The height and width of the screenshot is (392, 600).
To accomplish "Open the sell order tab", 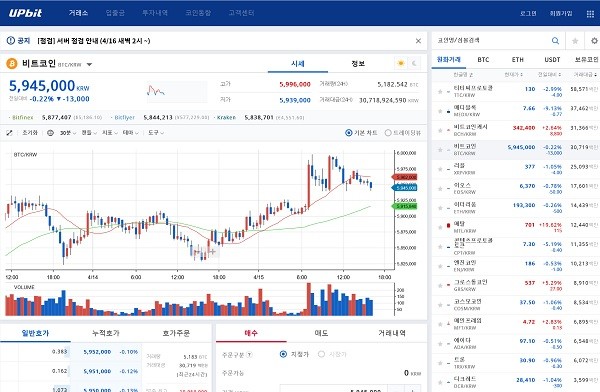I will click(x=321, y=333).
